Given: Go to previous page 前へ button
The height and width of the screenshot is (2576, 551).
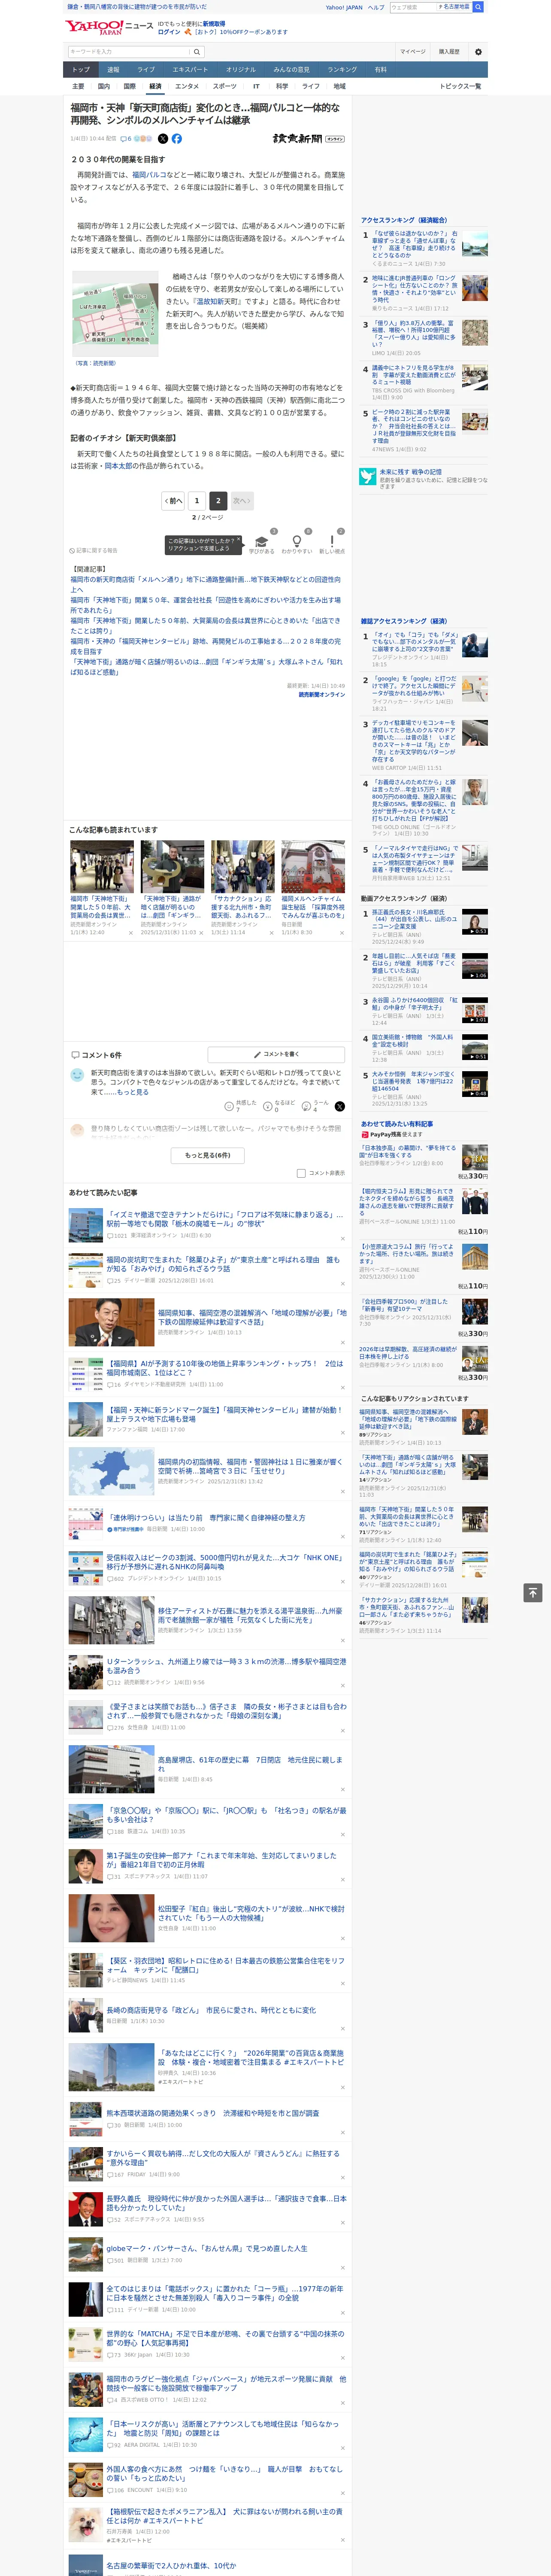Looking at the screenshot, I should pyautogui.click(x=174, y=500).
